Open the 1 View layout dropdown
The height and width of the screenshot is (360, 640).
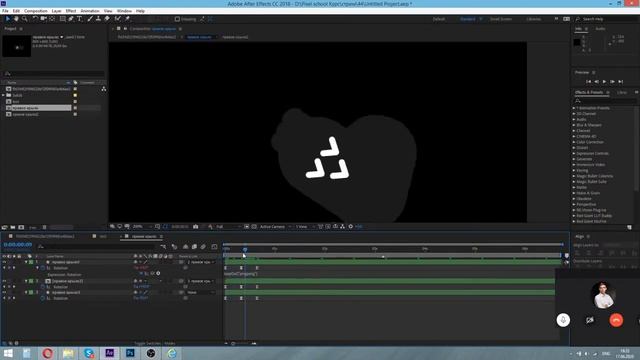click(305, 227)
